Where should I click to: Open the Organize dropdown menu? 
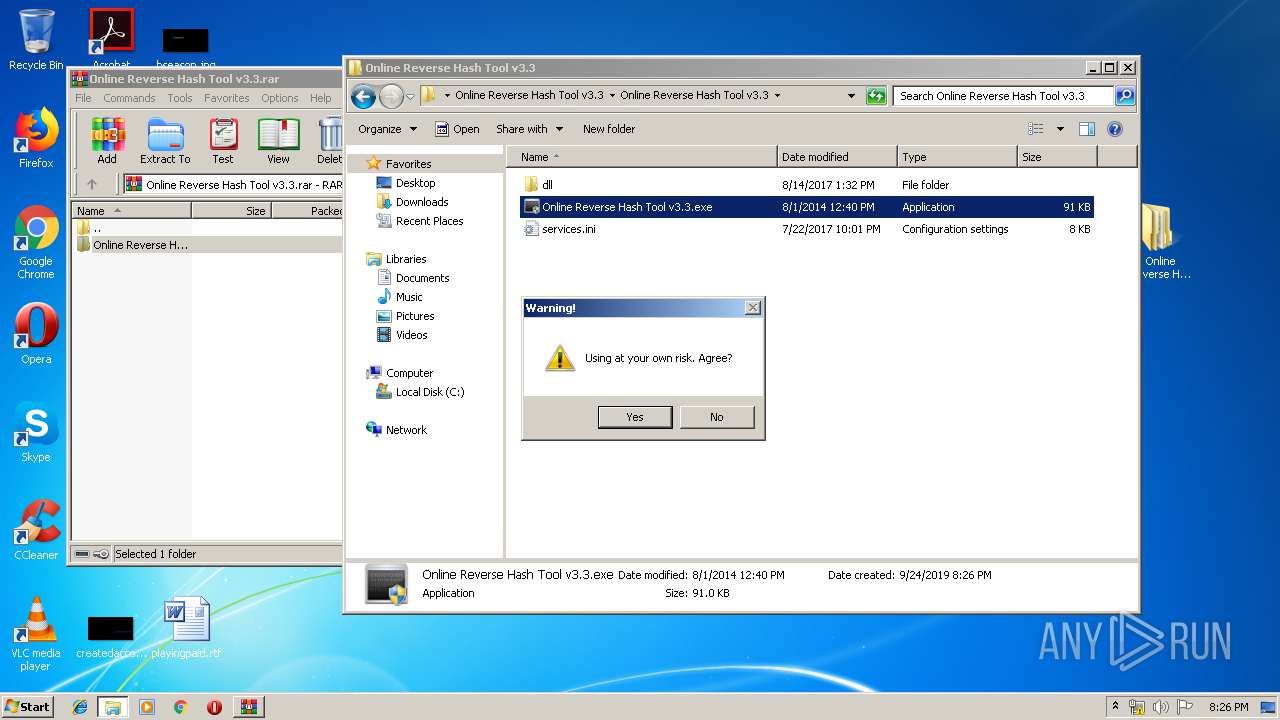pyautogui.click(x=387, y=129)
